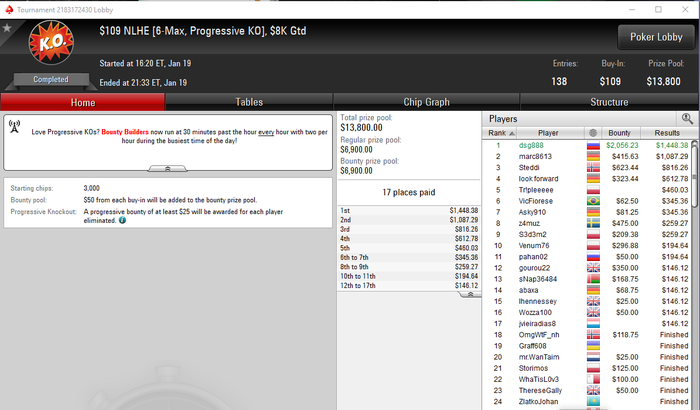Open the Structure tab

(609, 102)
